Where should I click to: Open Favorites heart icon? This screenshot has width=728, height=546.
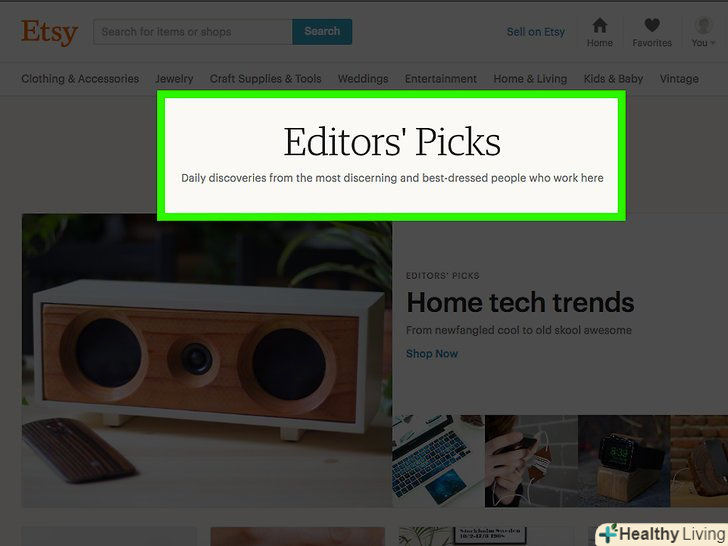[652, 25]
